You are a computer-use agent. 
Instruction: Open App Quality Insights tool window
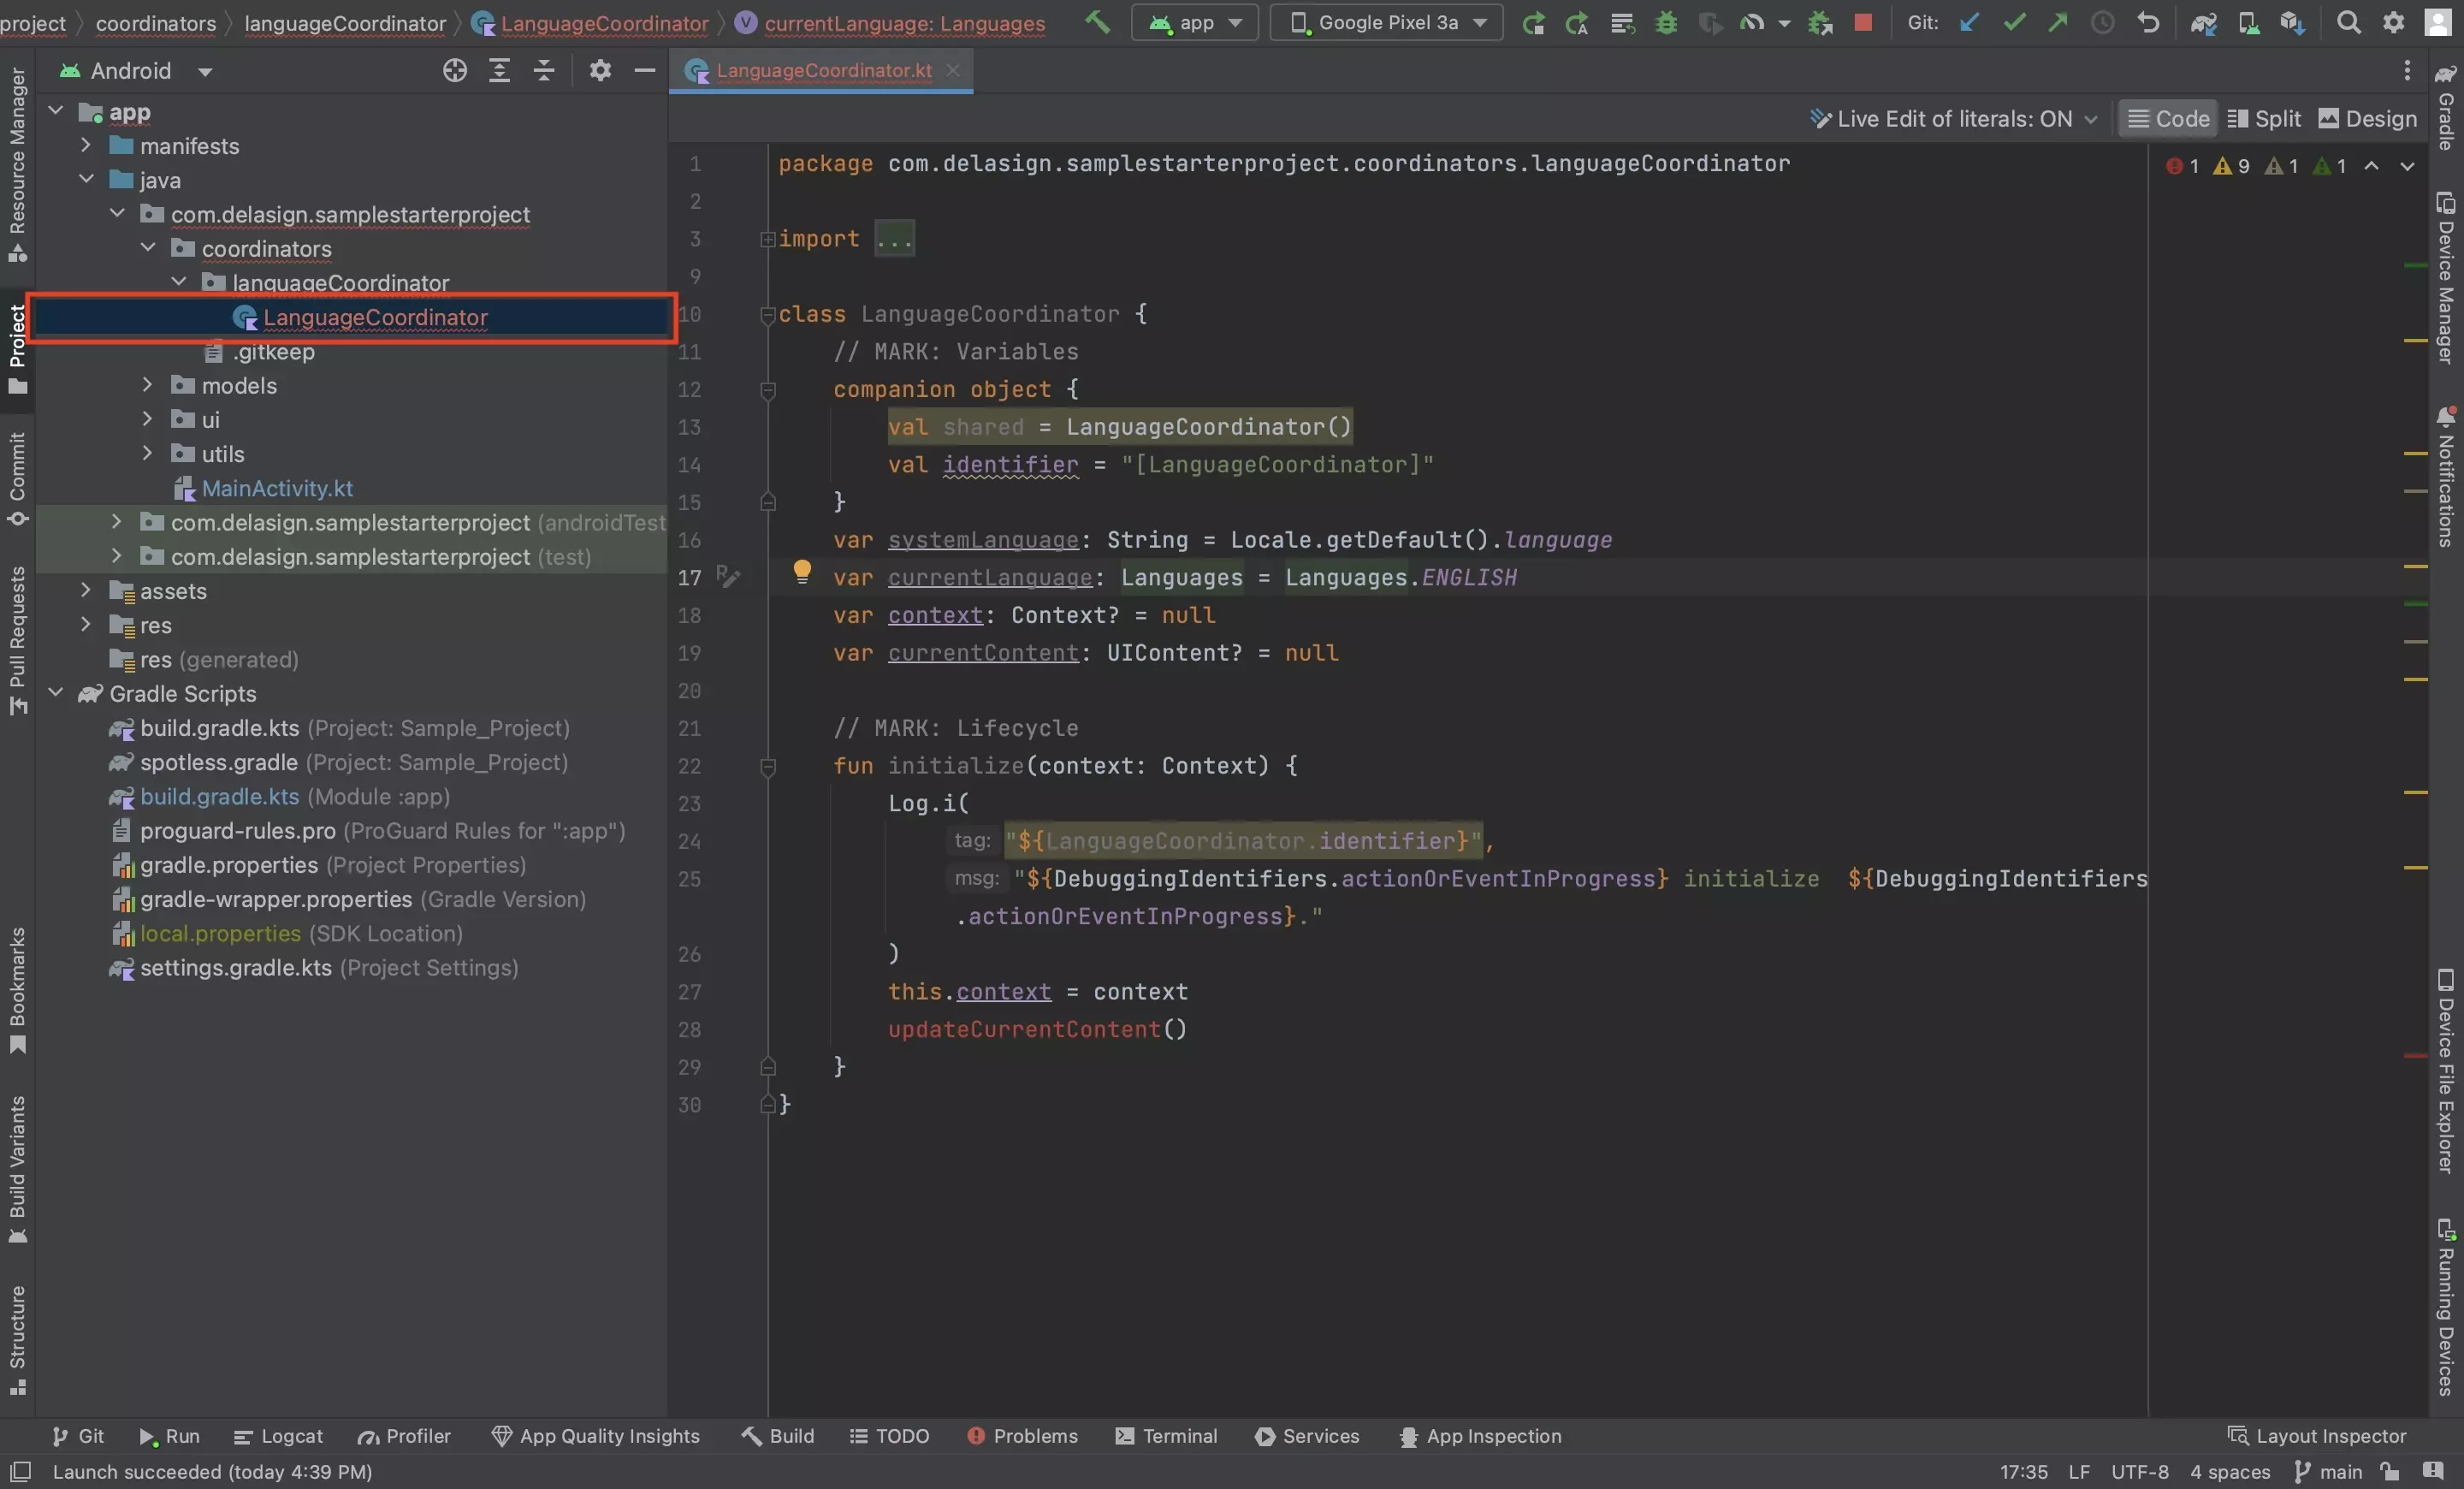click(596, 1436)
